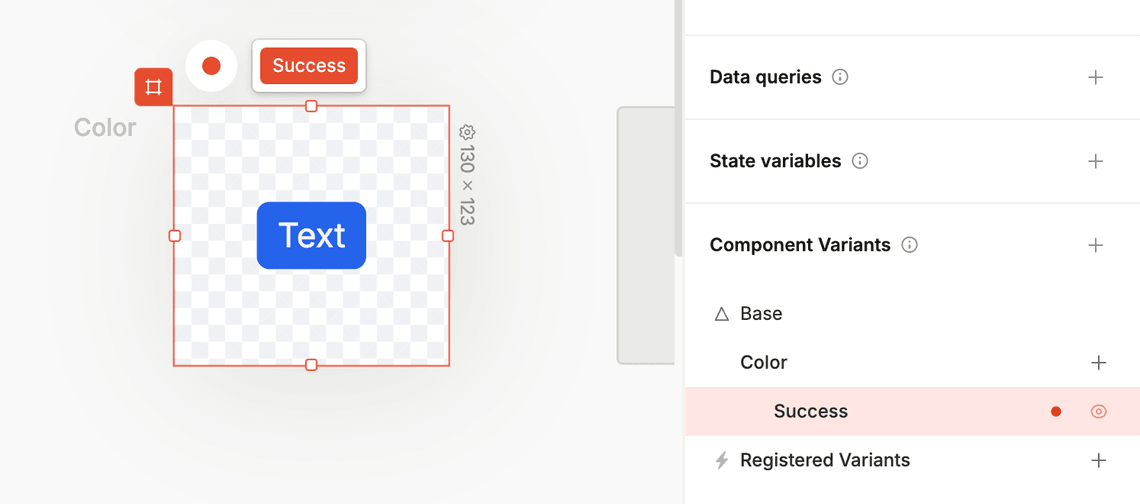Select the Color variant group row
1140x504 pixels.
click(764, 362)
